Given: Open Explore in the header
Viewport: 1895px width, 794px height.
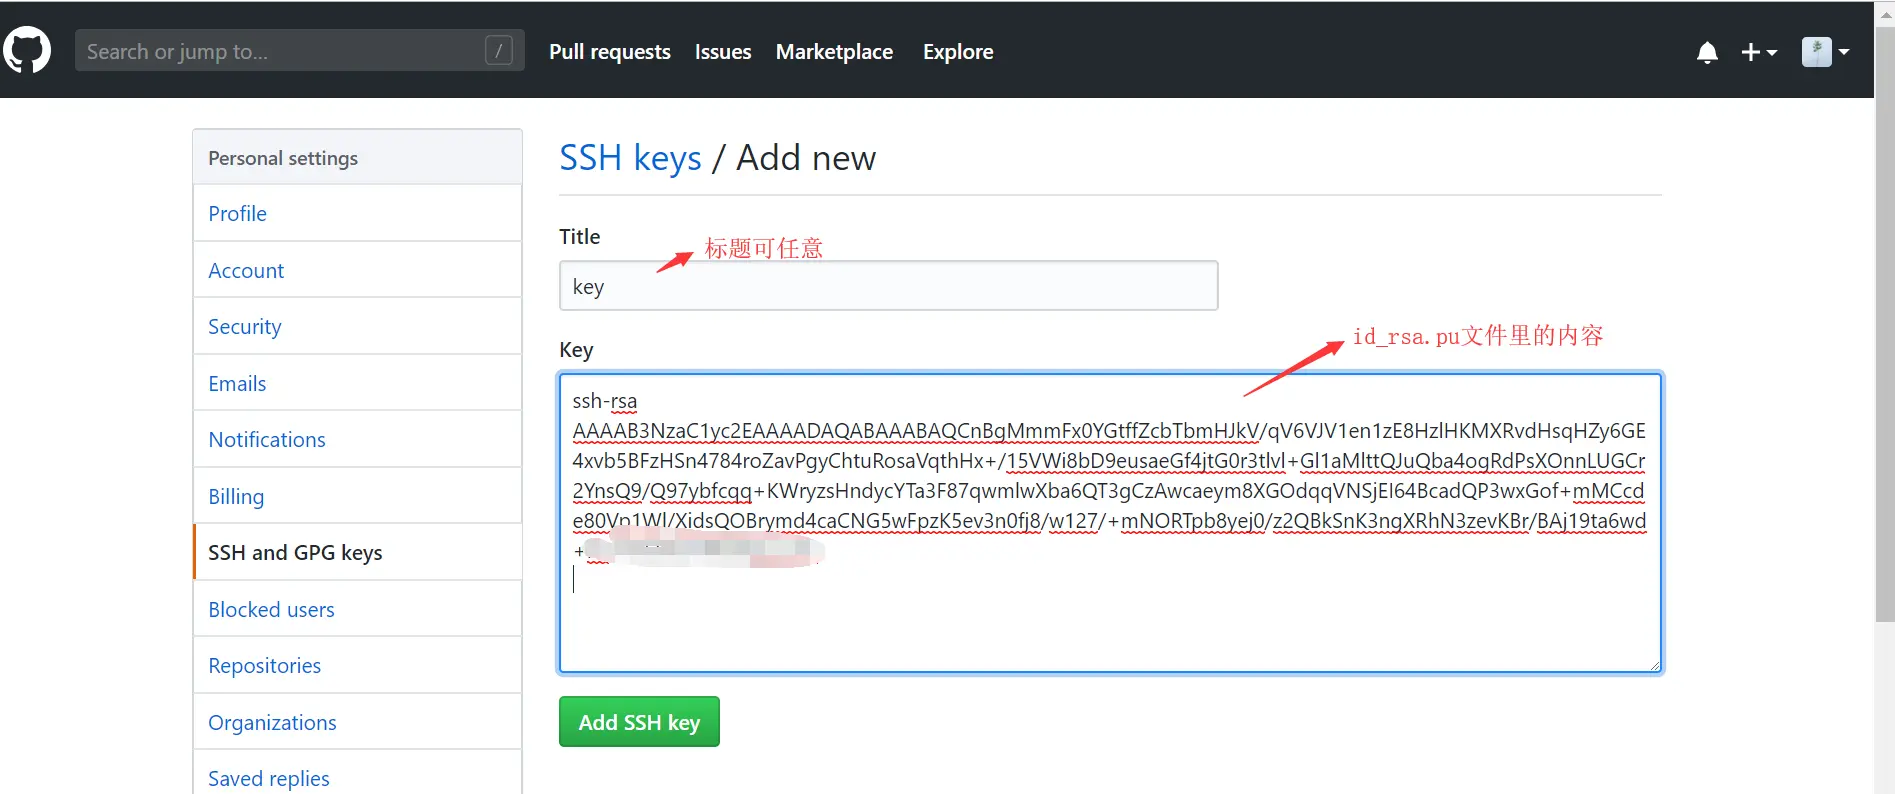Looking at the screenshot, I should pyautogui.click(x=958, y=52).
